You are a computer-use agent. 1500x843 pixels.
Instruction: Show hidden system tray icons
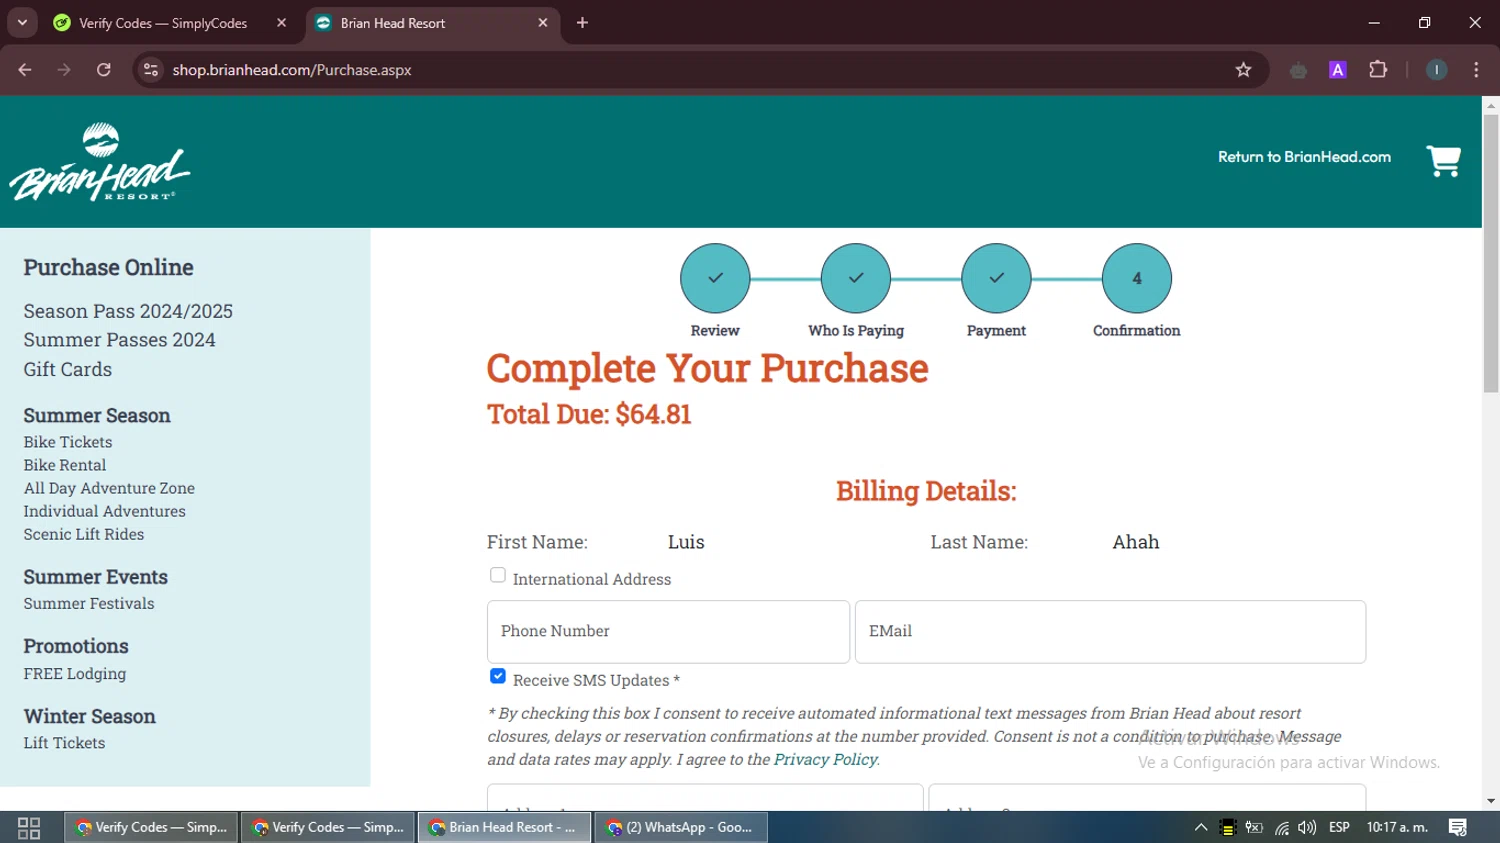tap(1201, 828)
